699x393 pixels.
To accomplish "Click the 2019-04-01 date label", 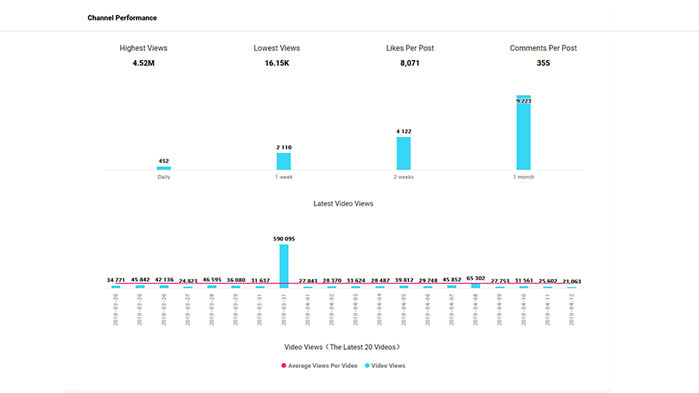I will pyautogui.click(x=308, y=310).
